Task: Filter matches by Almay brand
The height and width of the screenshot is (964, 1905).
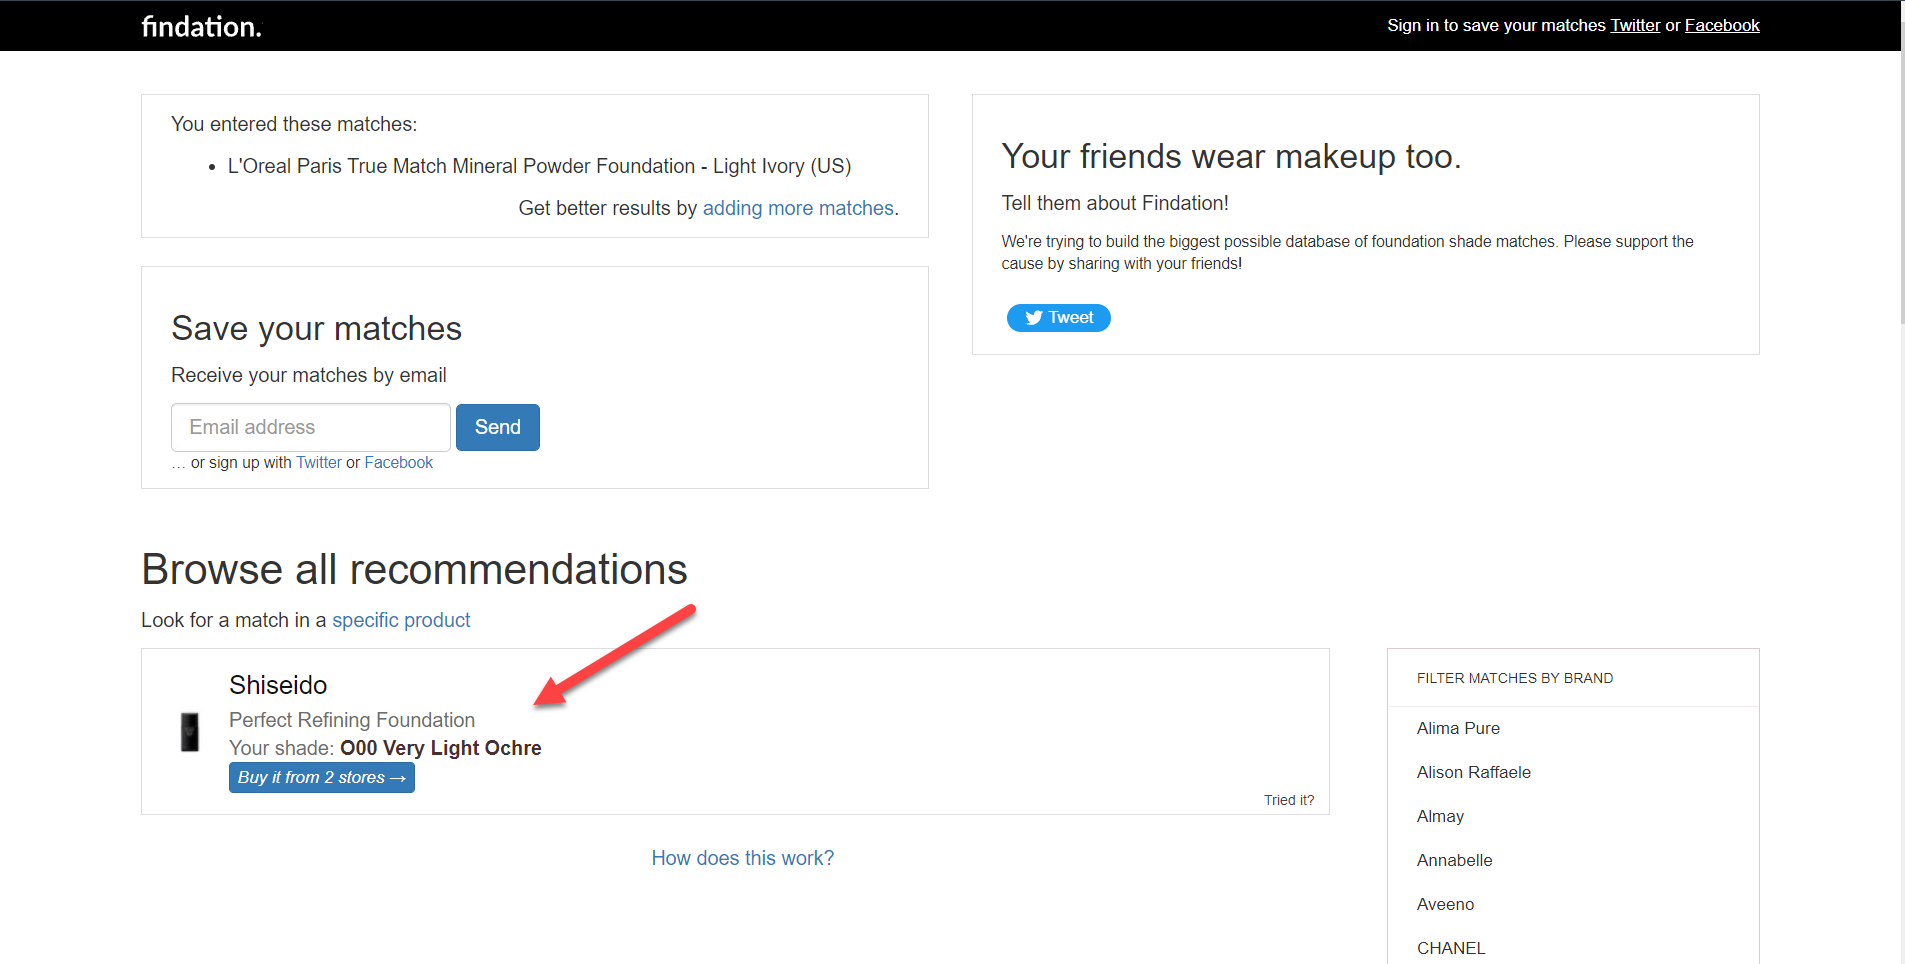Action: coord(1440,816)
